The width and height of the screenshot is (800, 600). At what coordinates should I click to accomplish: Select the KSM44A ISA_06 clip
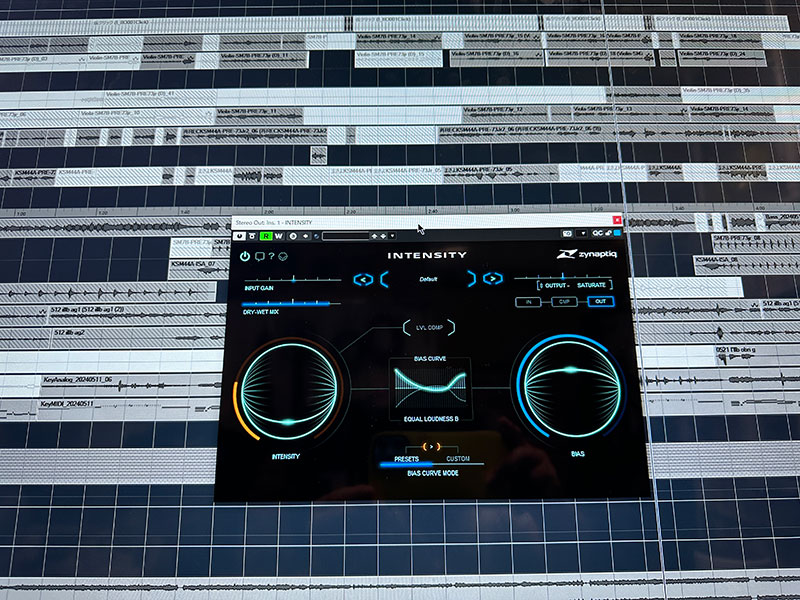point(747,265)
